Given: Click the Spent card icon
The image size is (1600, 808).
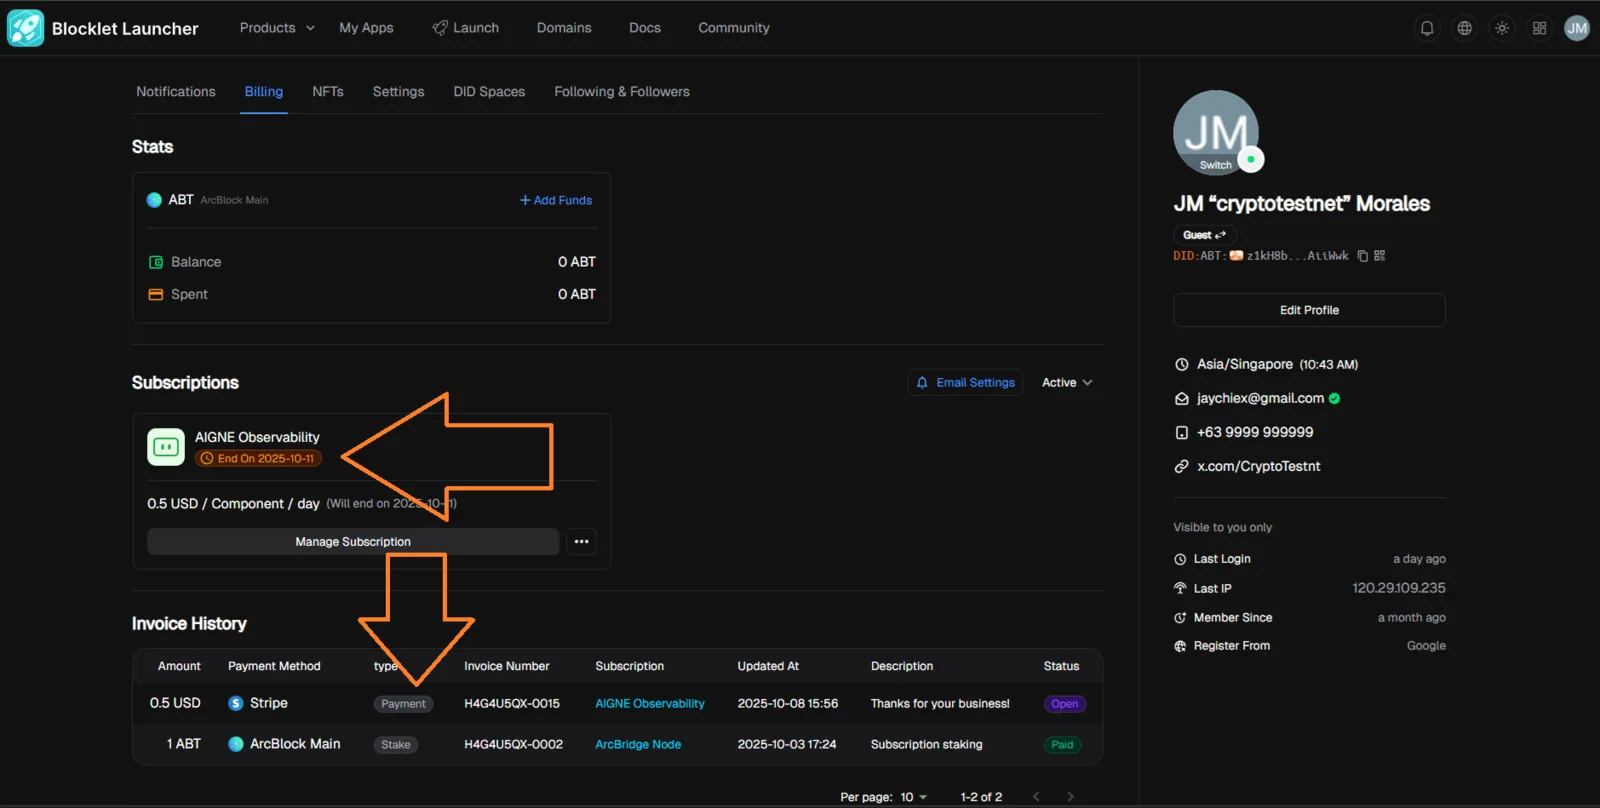Looking at the screenshot, I should (x=156, y=294).
